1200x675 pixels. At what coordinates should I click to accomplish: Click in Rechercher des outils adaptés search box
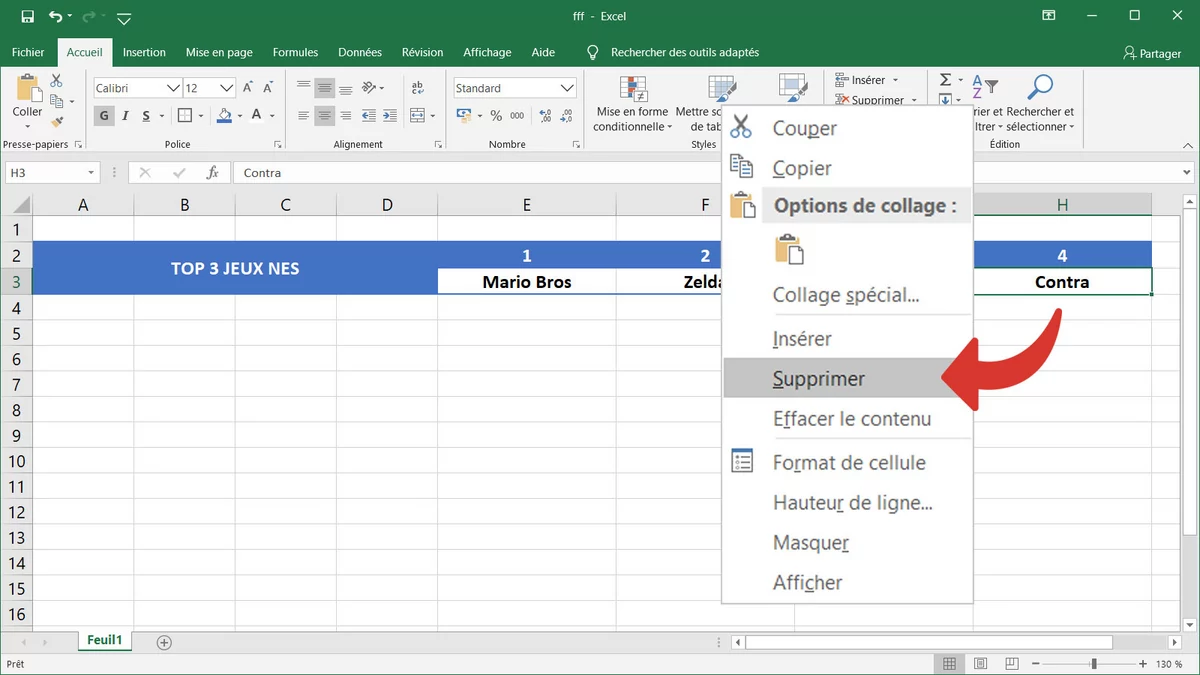coord(685,52)
